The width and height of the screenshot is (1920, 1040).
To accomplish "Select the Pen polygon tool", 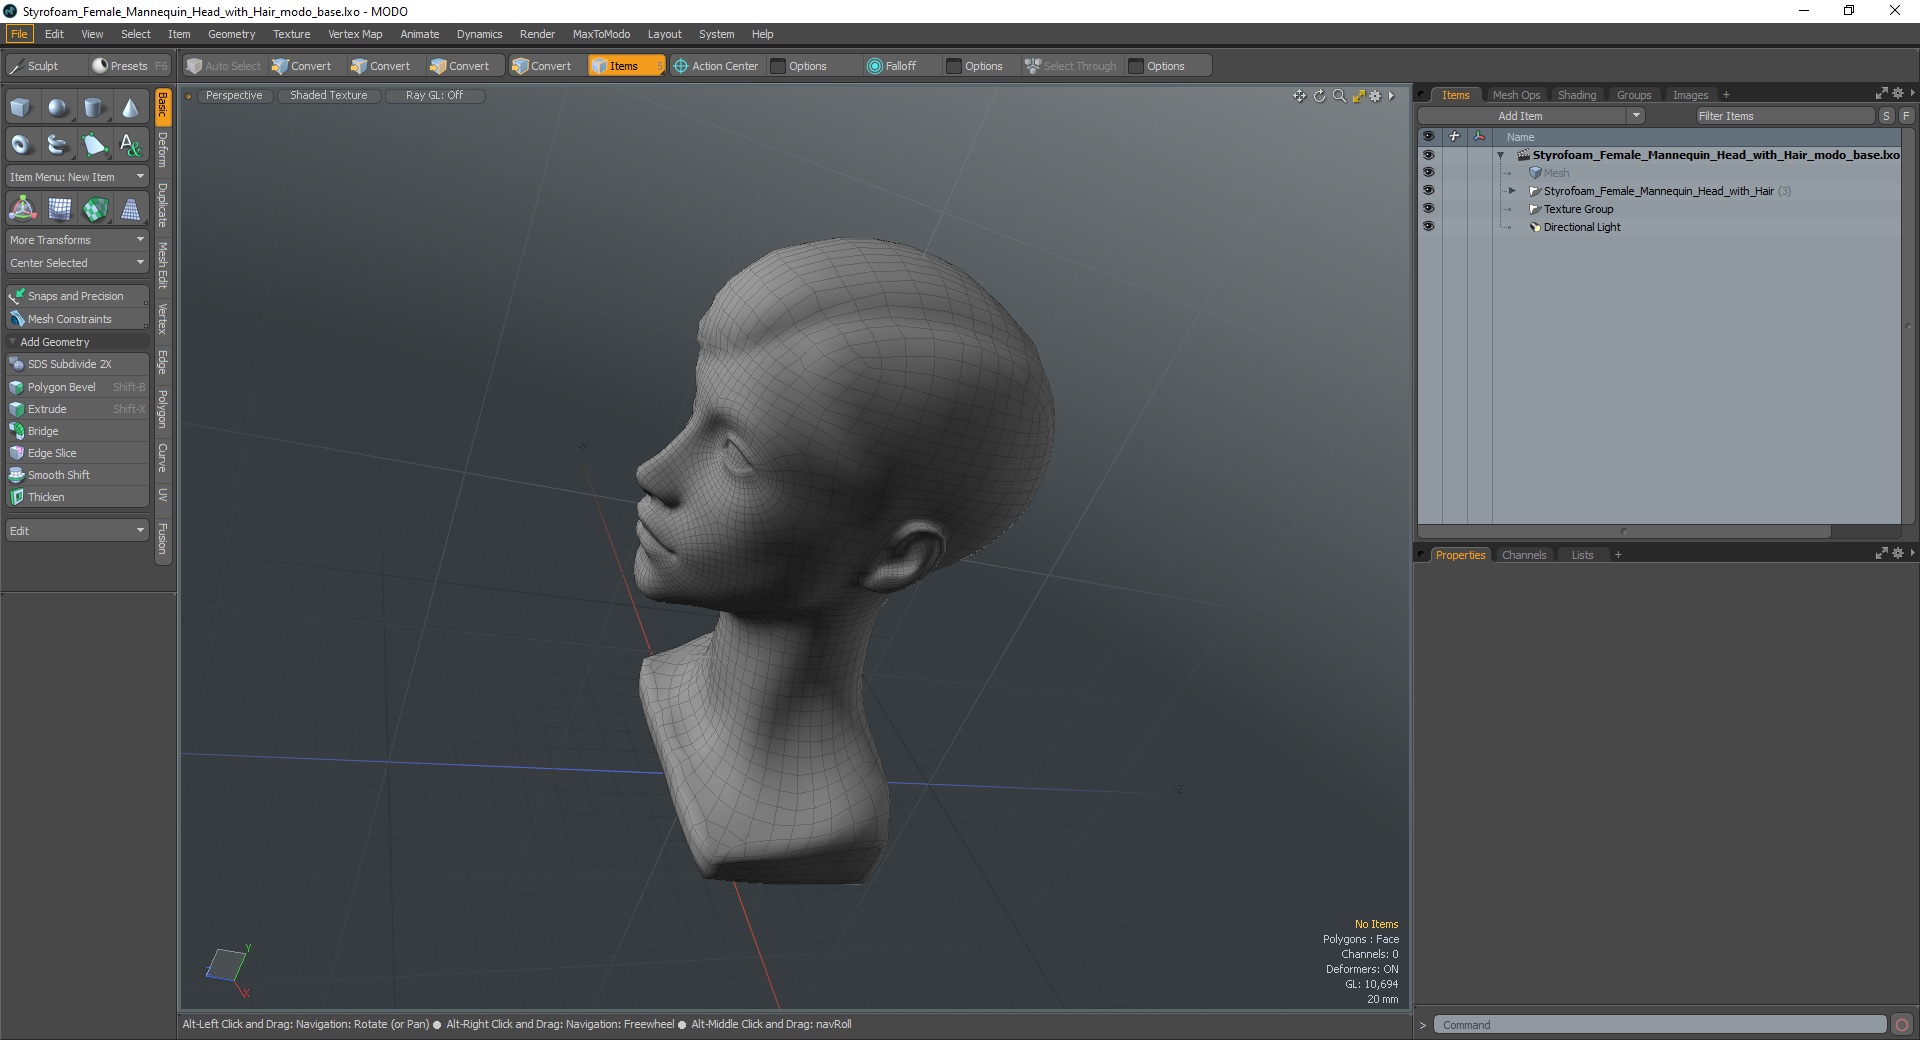I will coord(94,145).
